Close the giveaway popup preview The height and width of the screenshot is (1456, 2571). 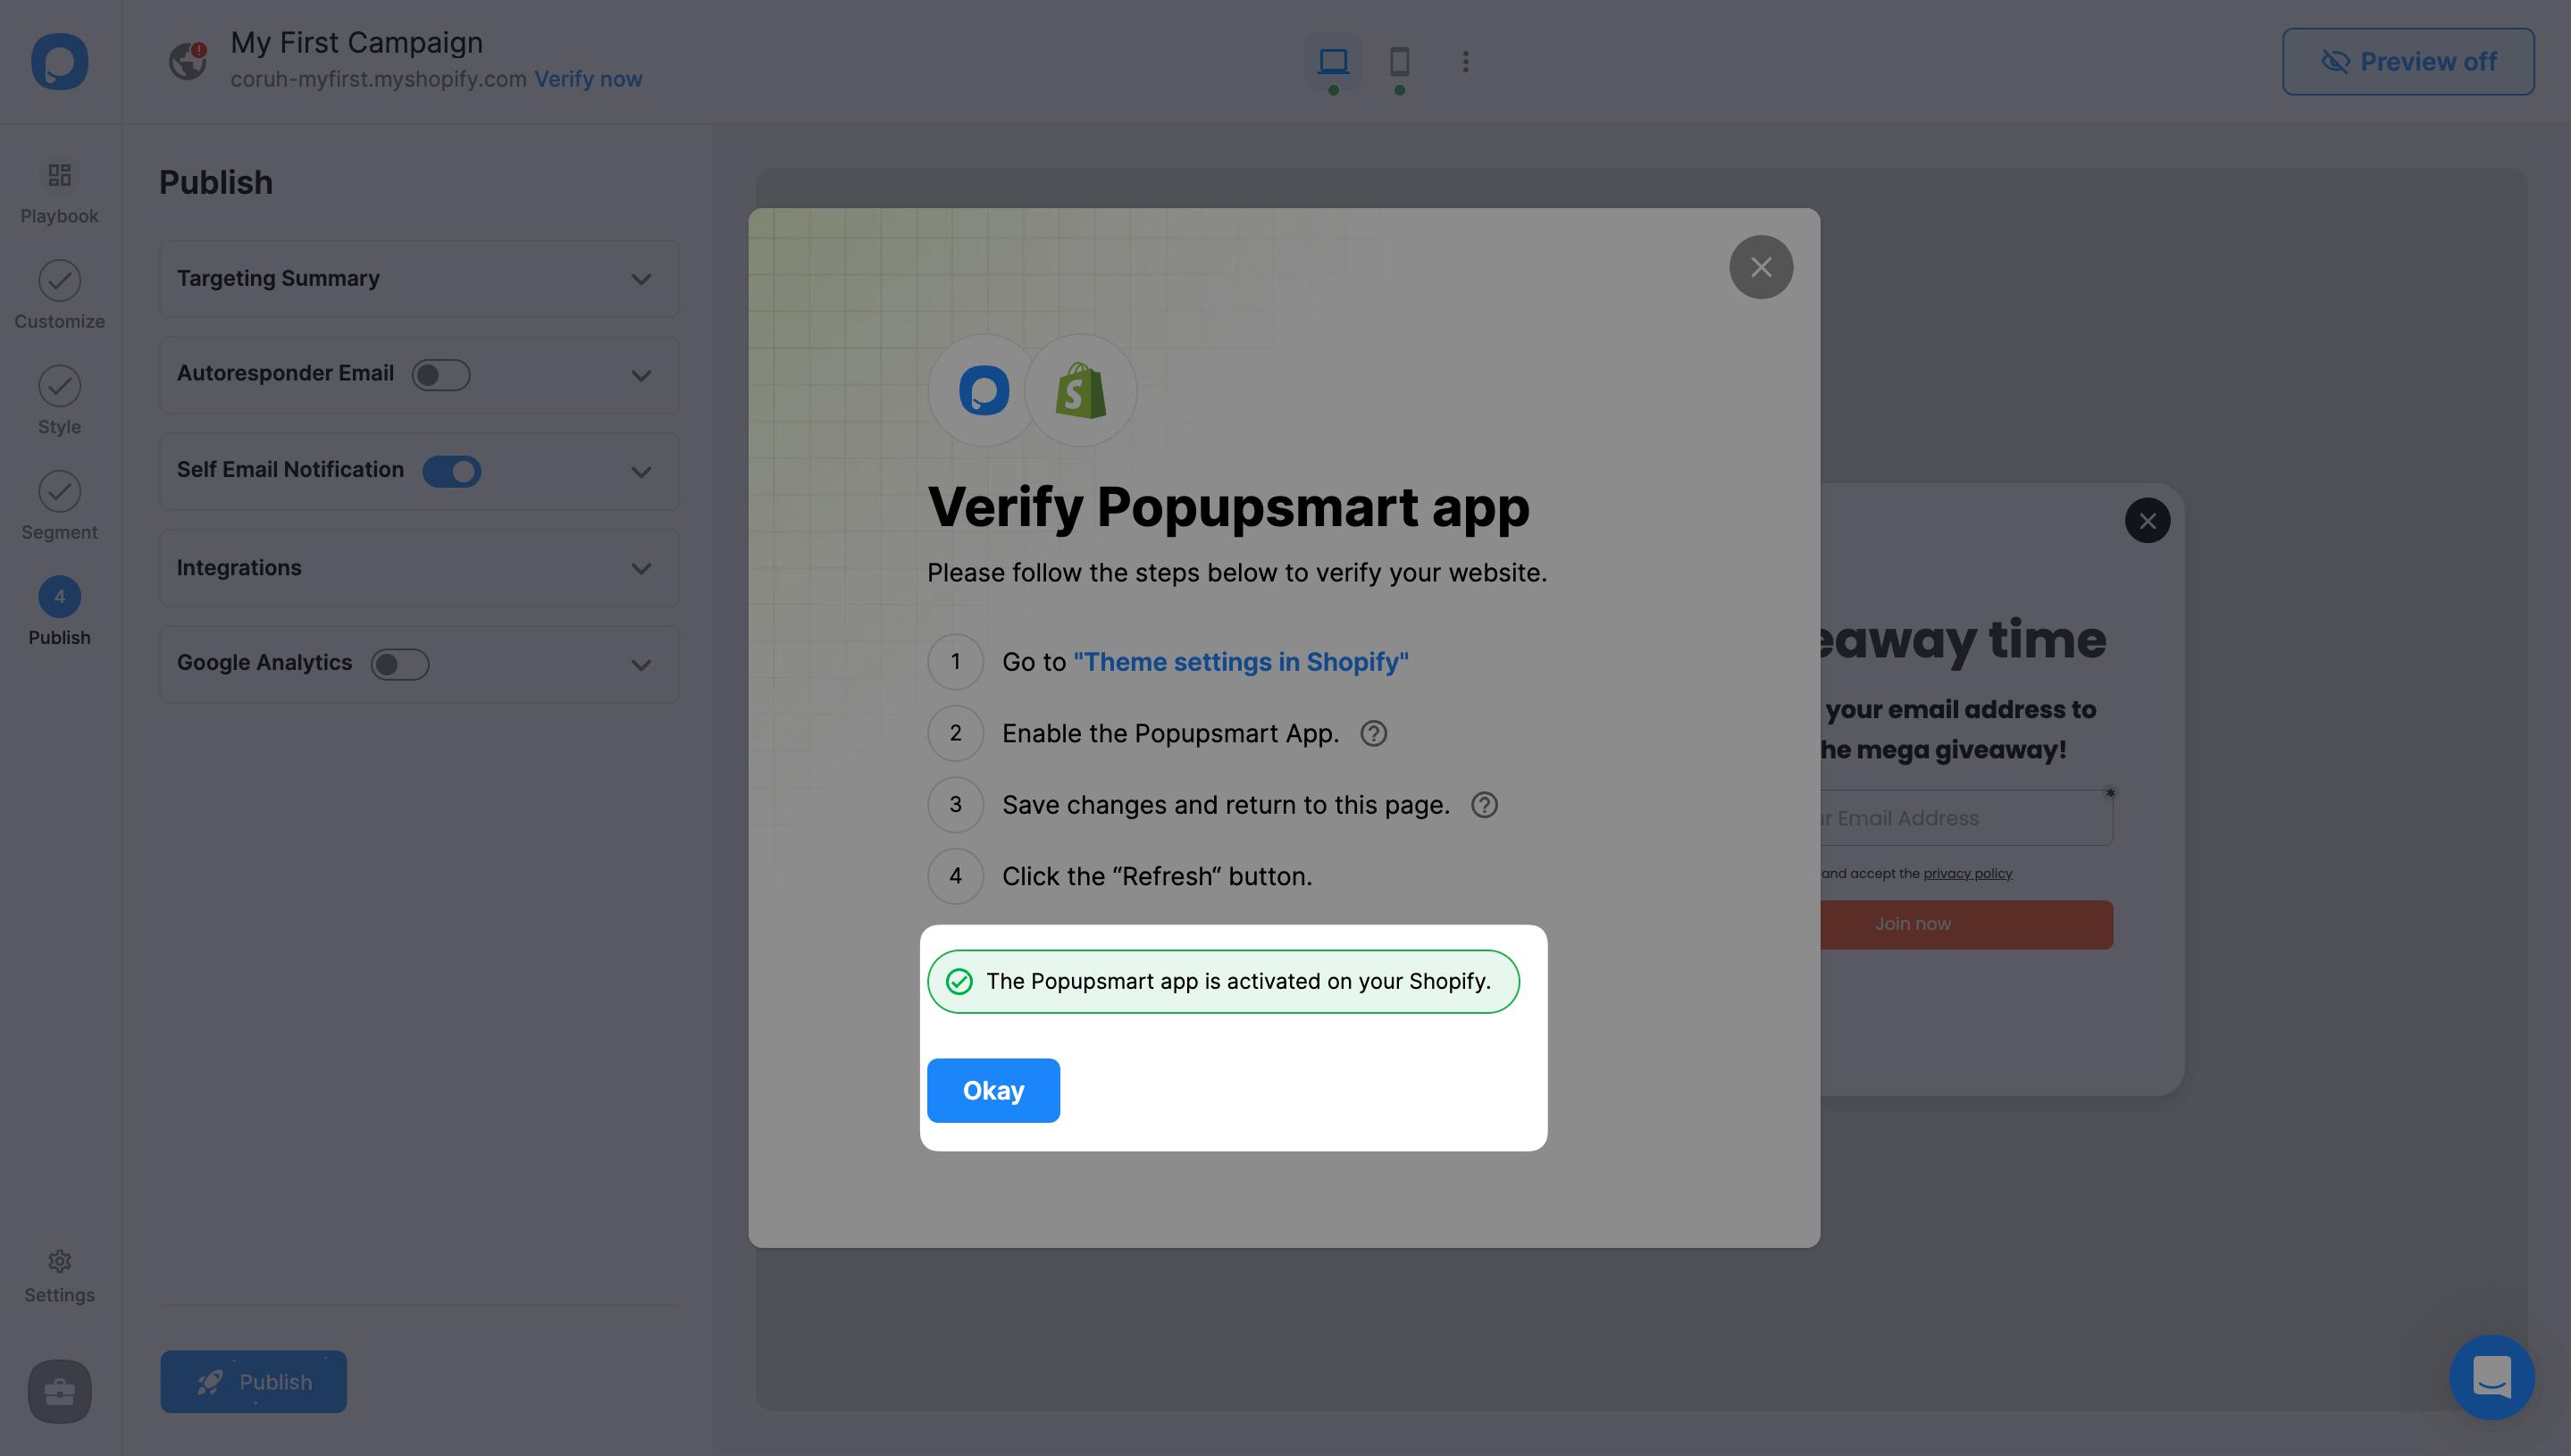click(x=2147, y=521)
